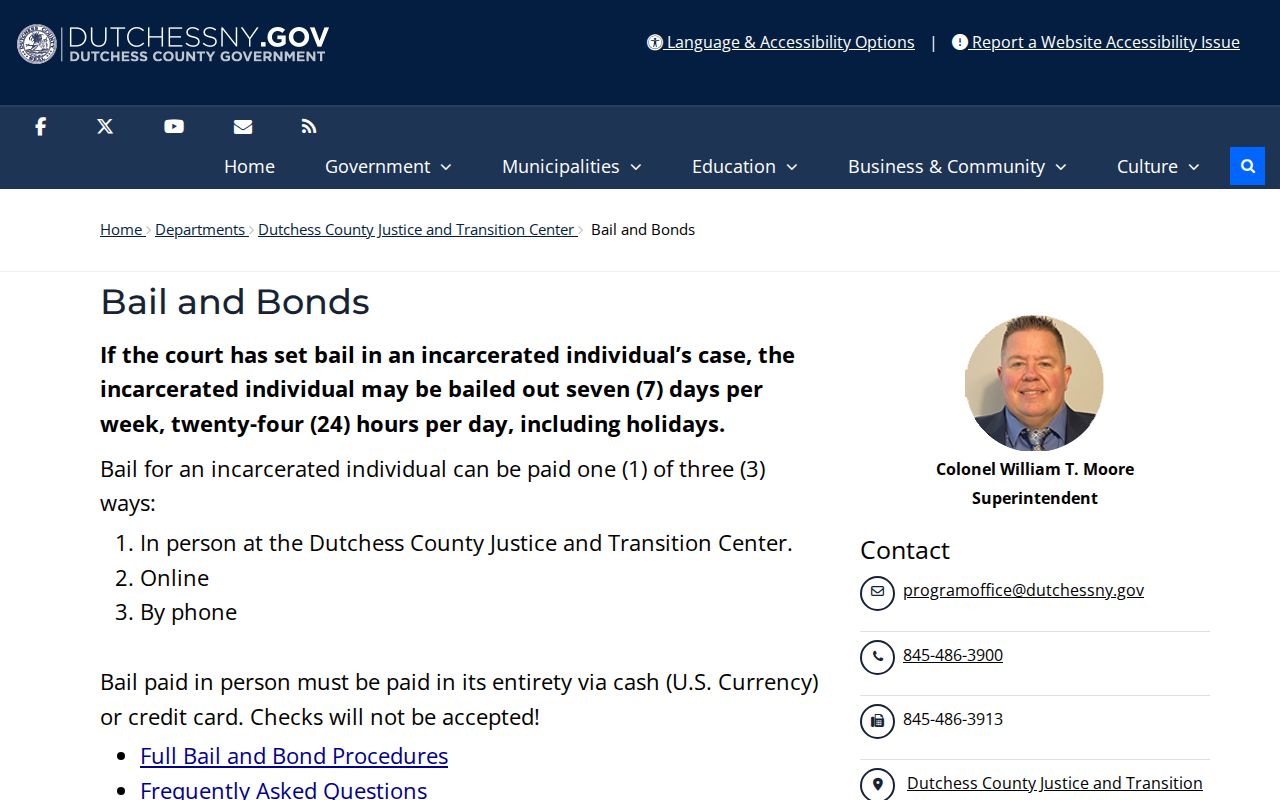The width and height of the screenshot is (1280, 800).
Task: Click the Dutchess County seal logo
Action: point(37,44)
